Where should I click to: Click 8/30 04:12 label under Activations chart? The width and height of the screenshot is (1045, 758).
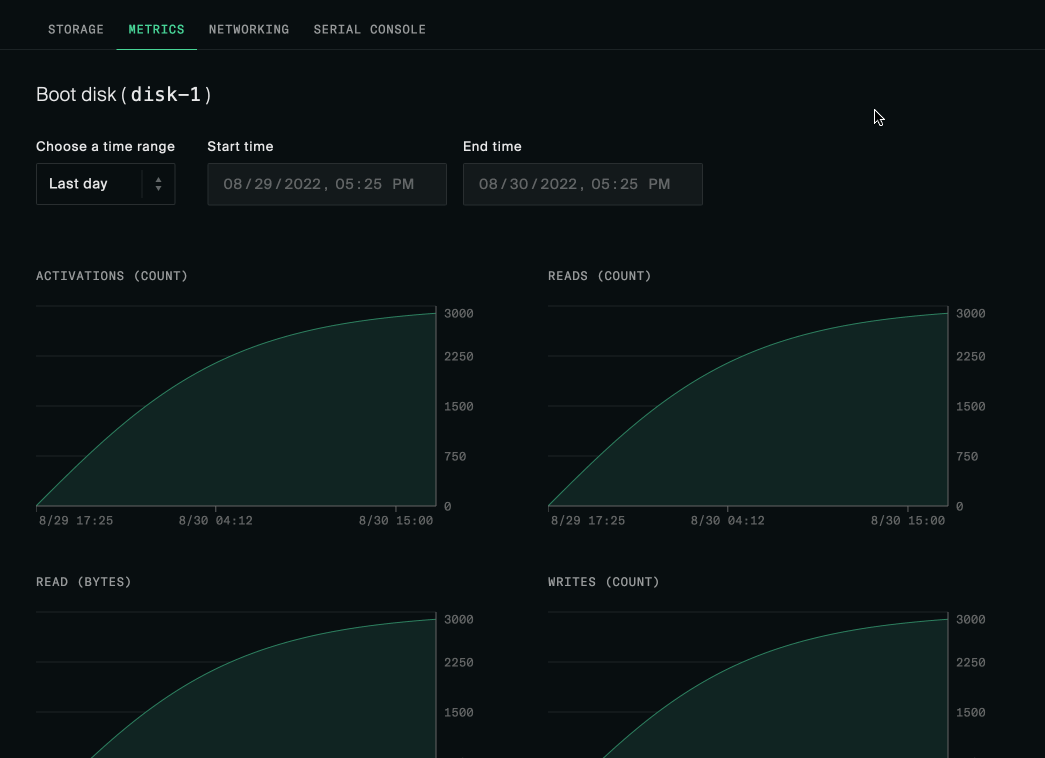[x=215, y=521]
